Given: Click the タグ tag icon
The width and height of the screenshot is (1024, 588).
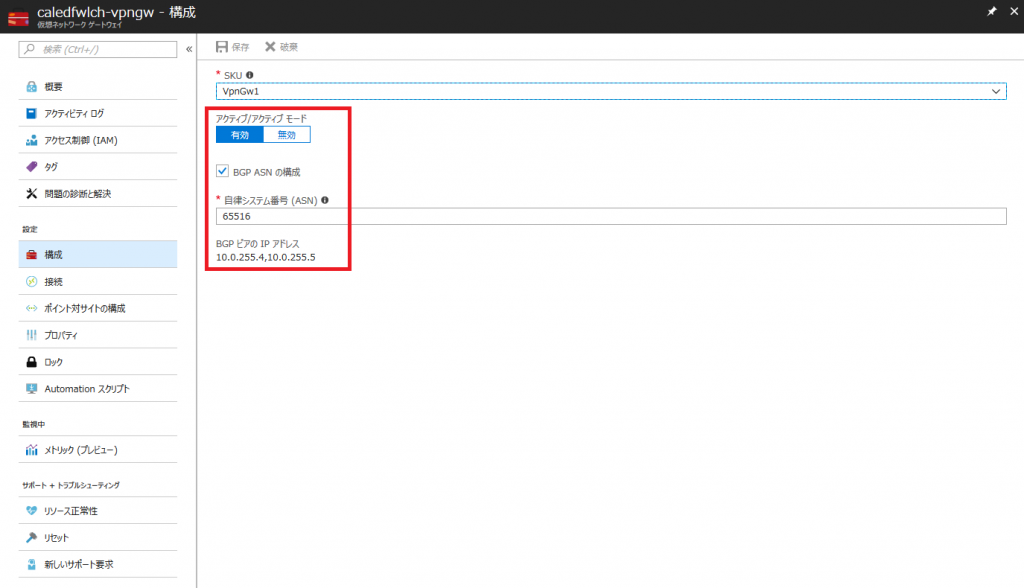Looking at the screenshot, I should point(31,167).
